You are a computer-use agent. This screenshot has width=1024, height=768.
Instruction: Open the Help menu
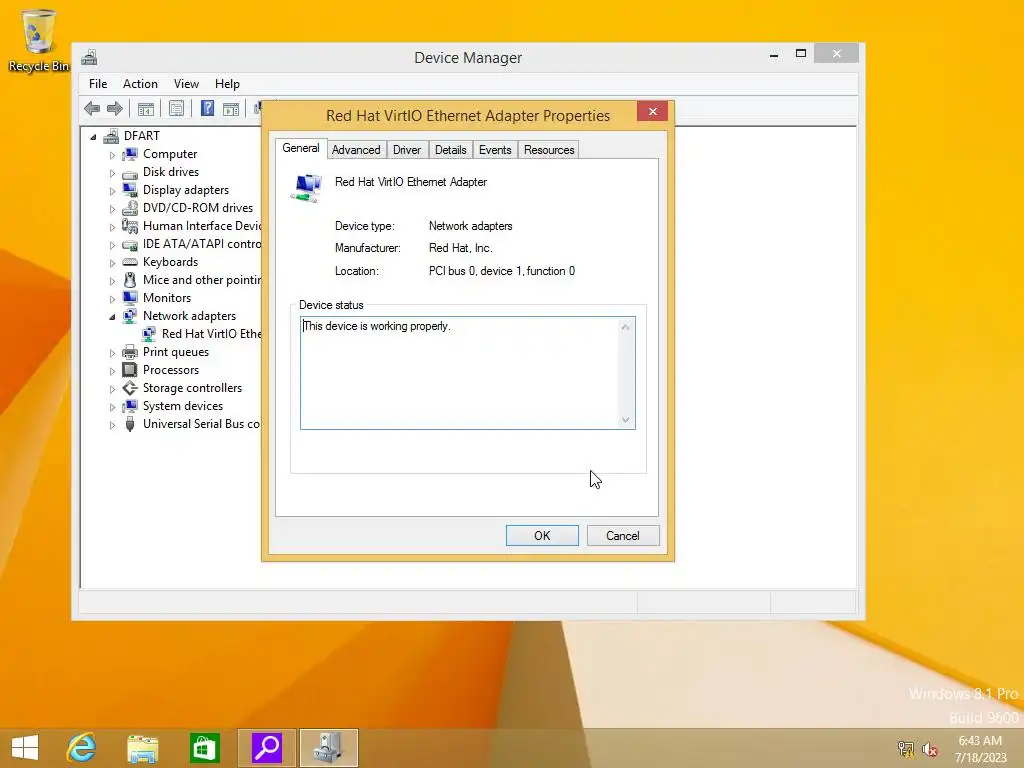click(x=227, y=84)
